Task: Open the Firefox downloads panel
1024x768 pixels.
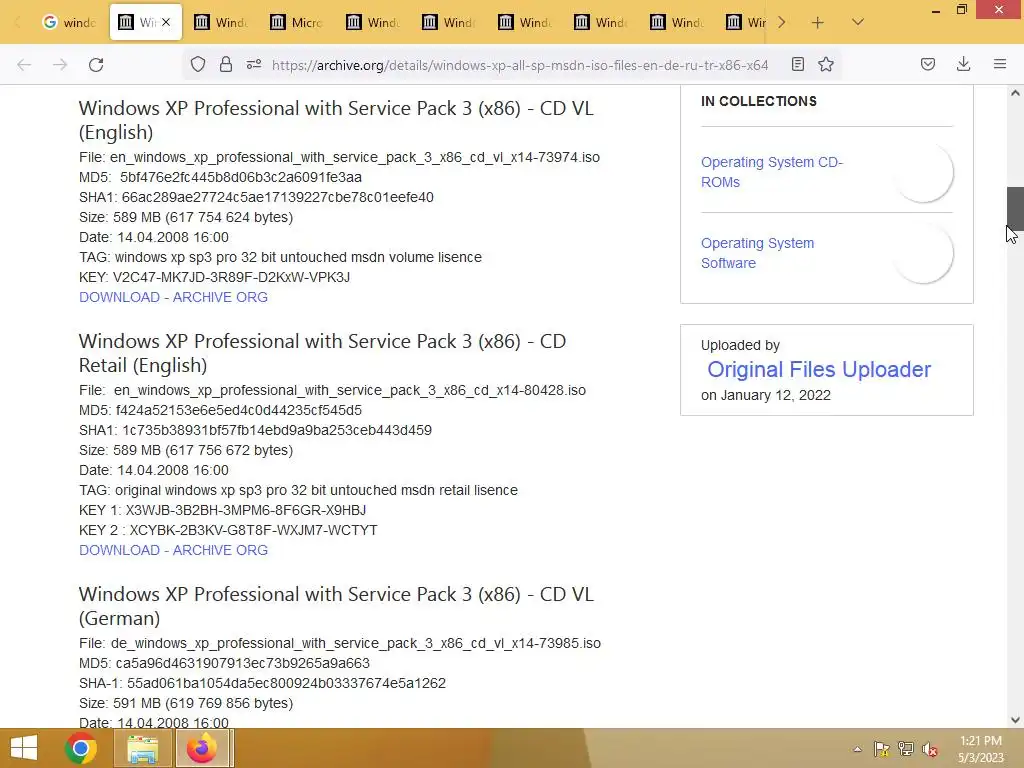Action: 963,64
